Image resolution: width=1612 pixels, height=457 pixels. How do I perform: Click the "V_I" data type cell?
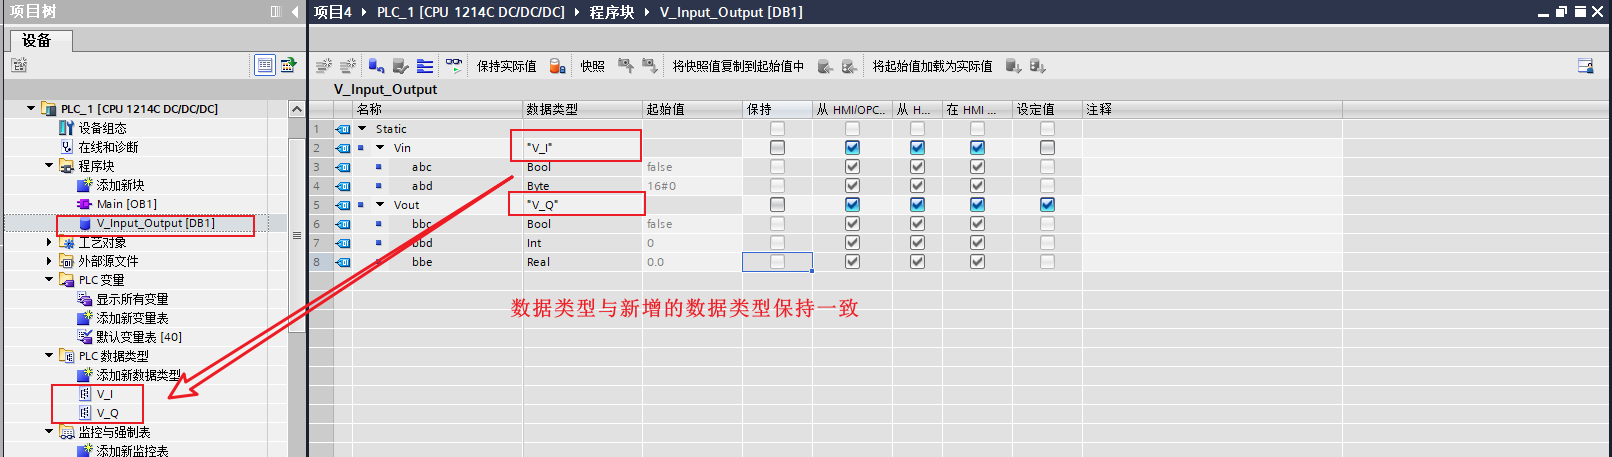coord(582,147)
